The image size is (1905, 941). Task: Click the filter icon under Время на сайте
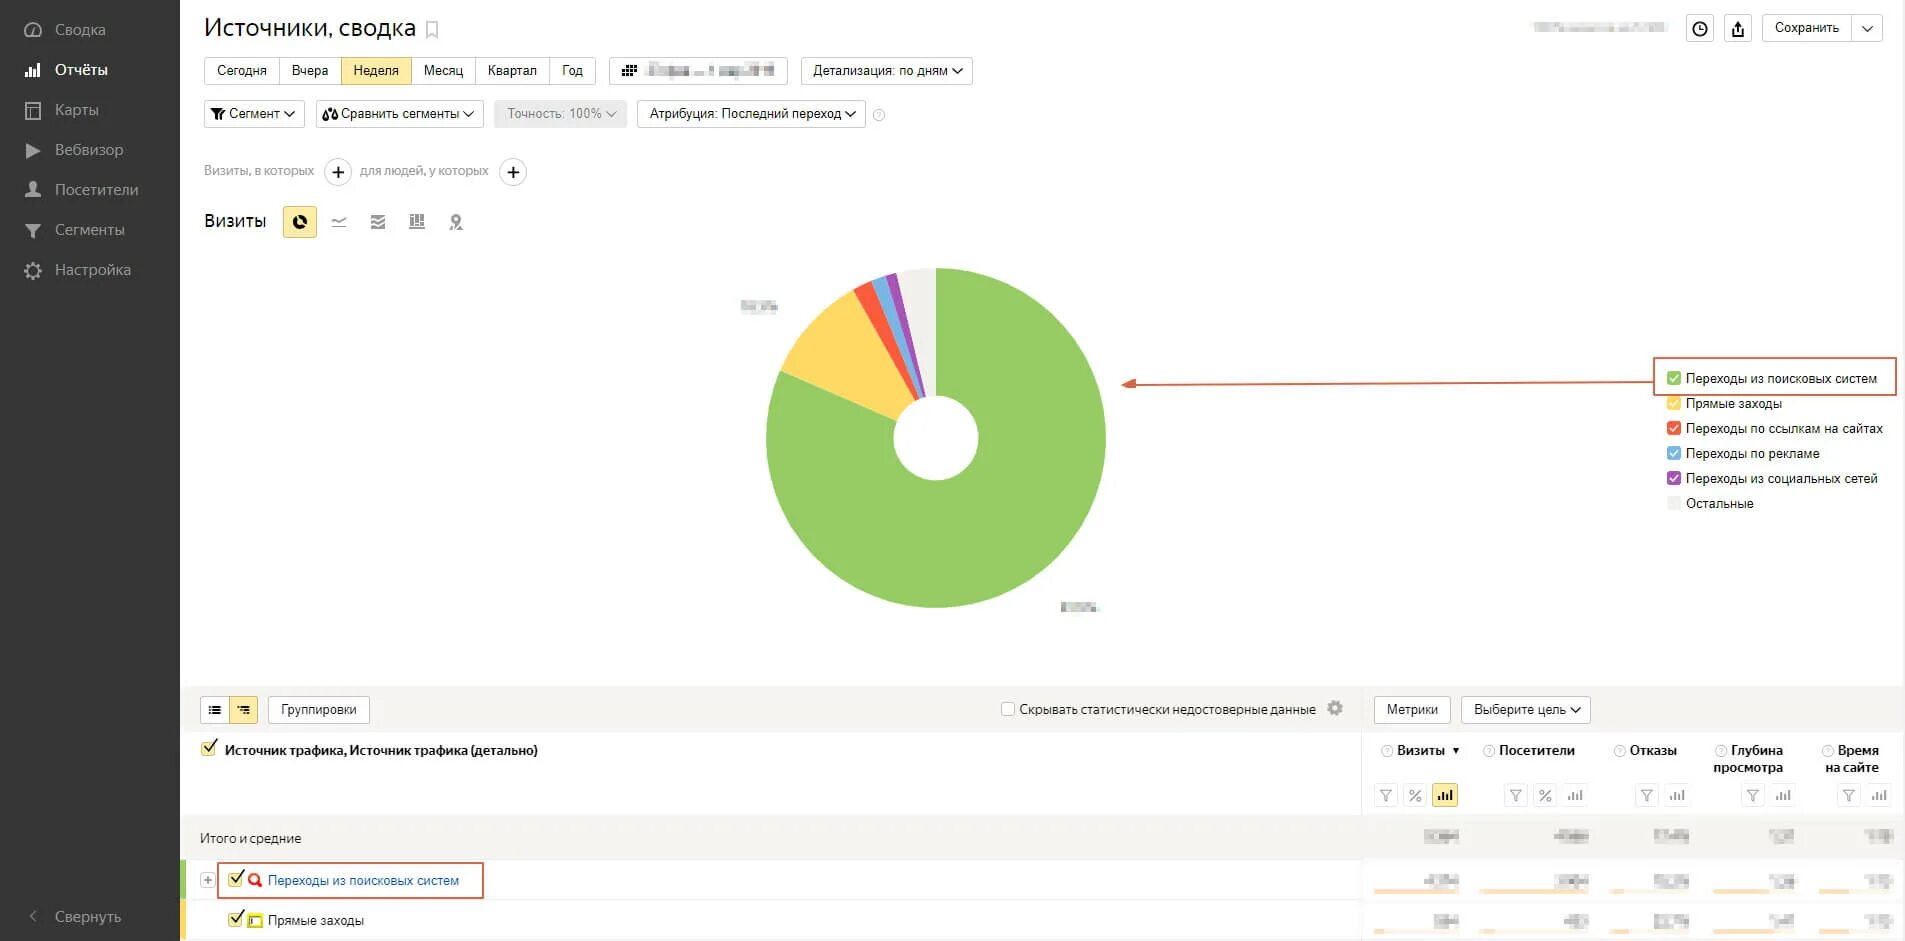(1849, 796)
